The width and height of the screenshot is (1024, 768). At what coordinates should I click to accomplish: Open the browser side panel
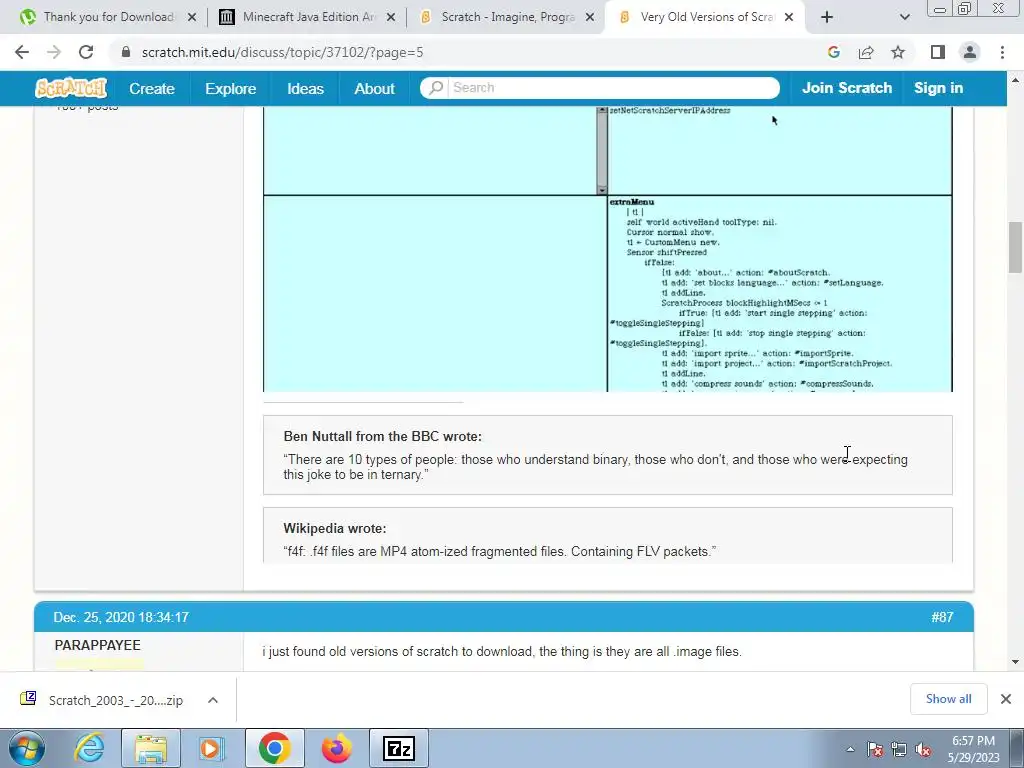pos(938,52)
